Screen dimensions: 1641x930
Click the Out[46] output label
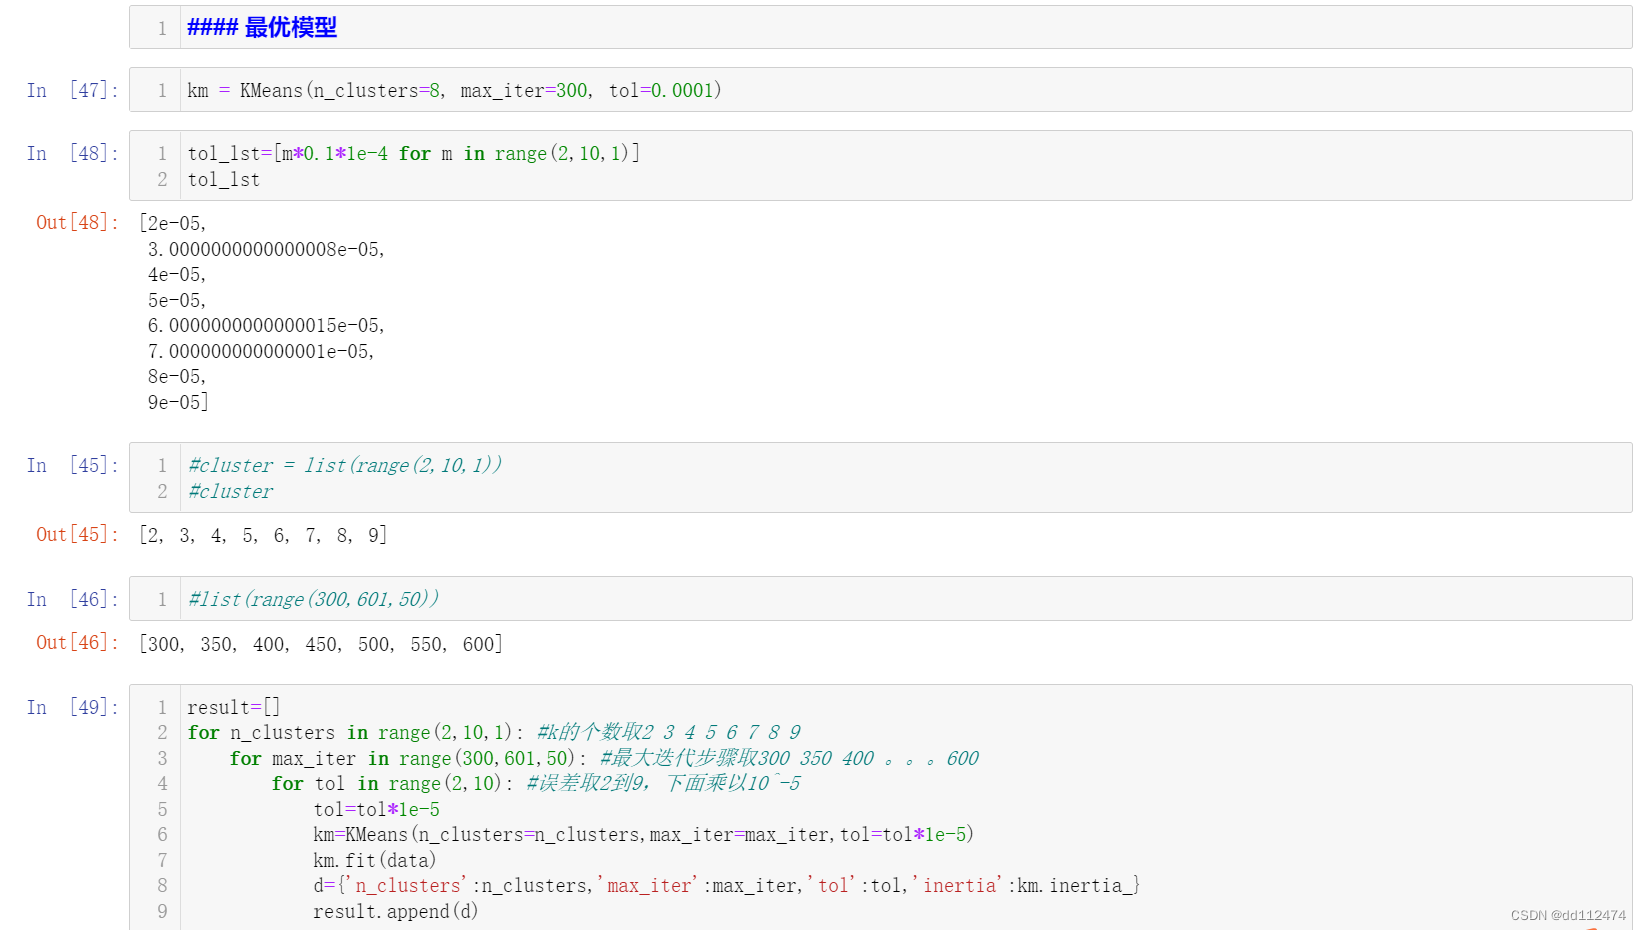click(77, 642)
